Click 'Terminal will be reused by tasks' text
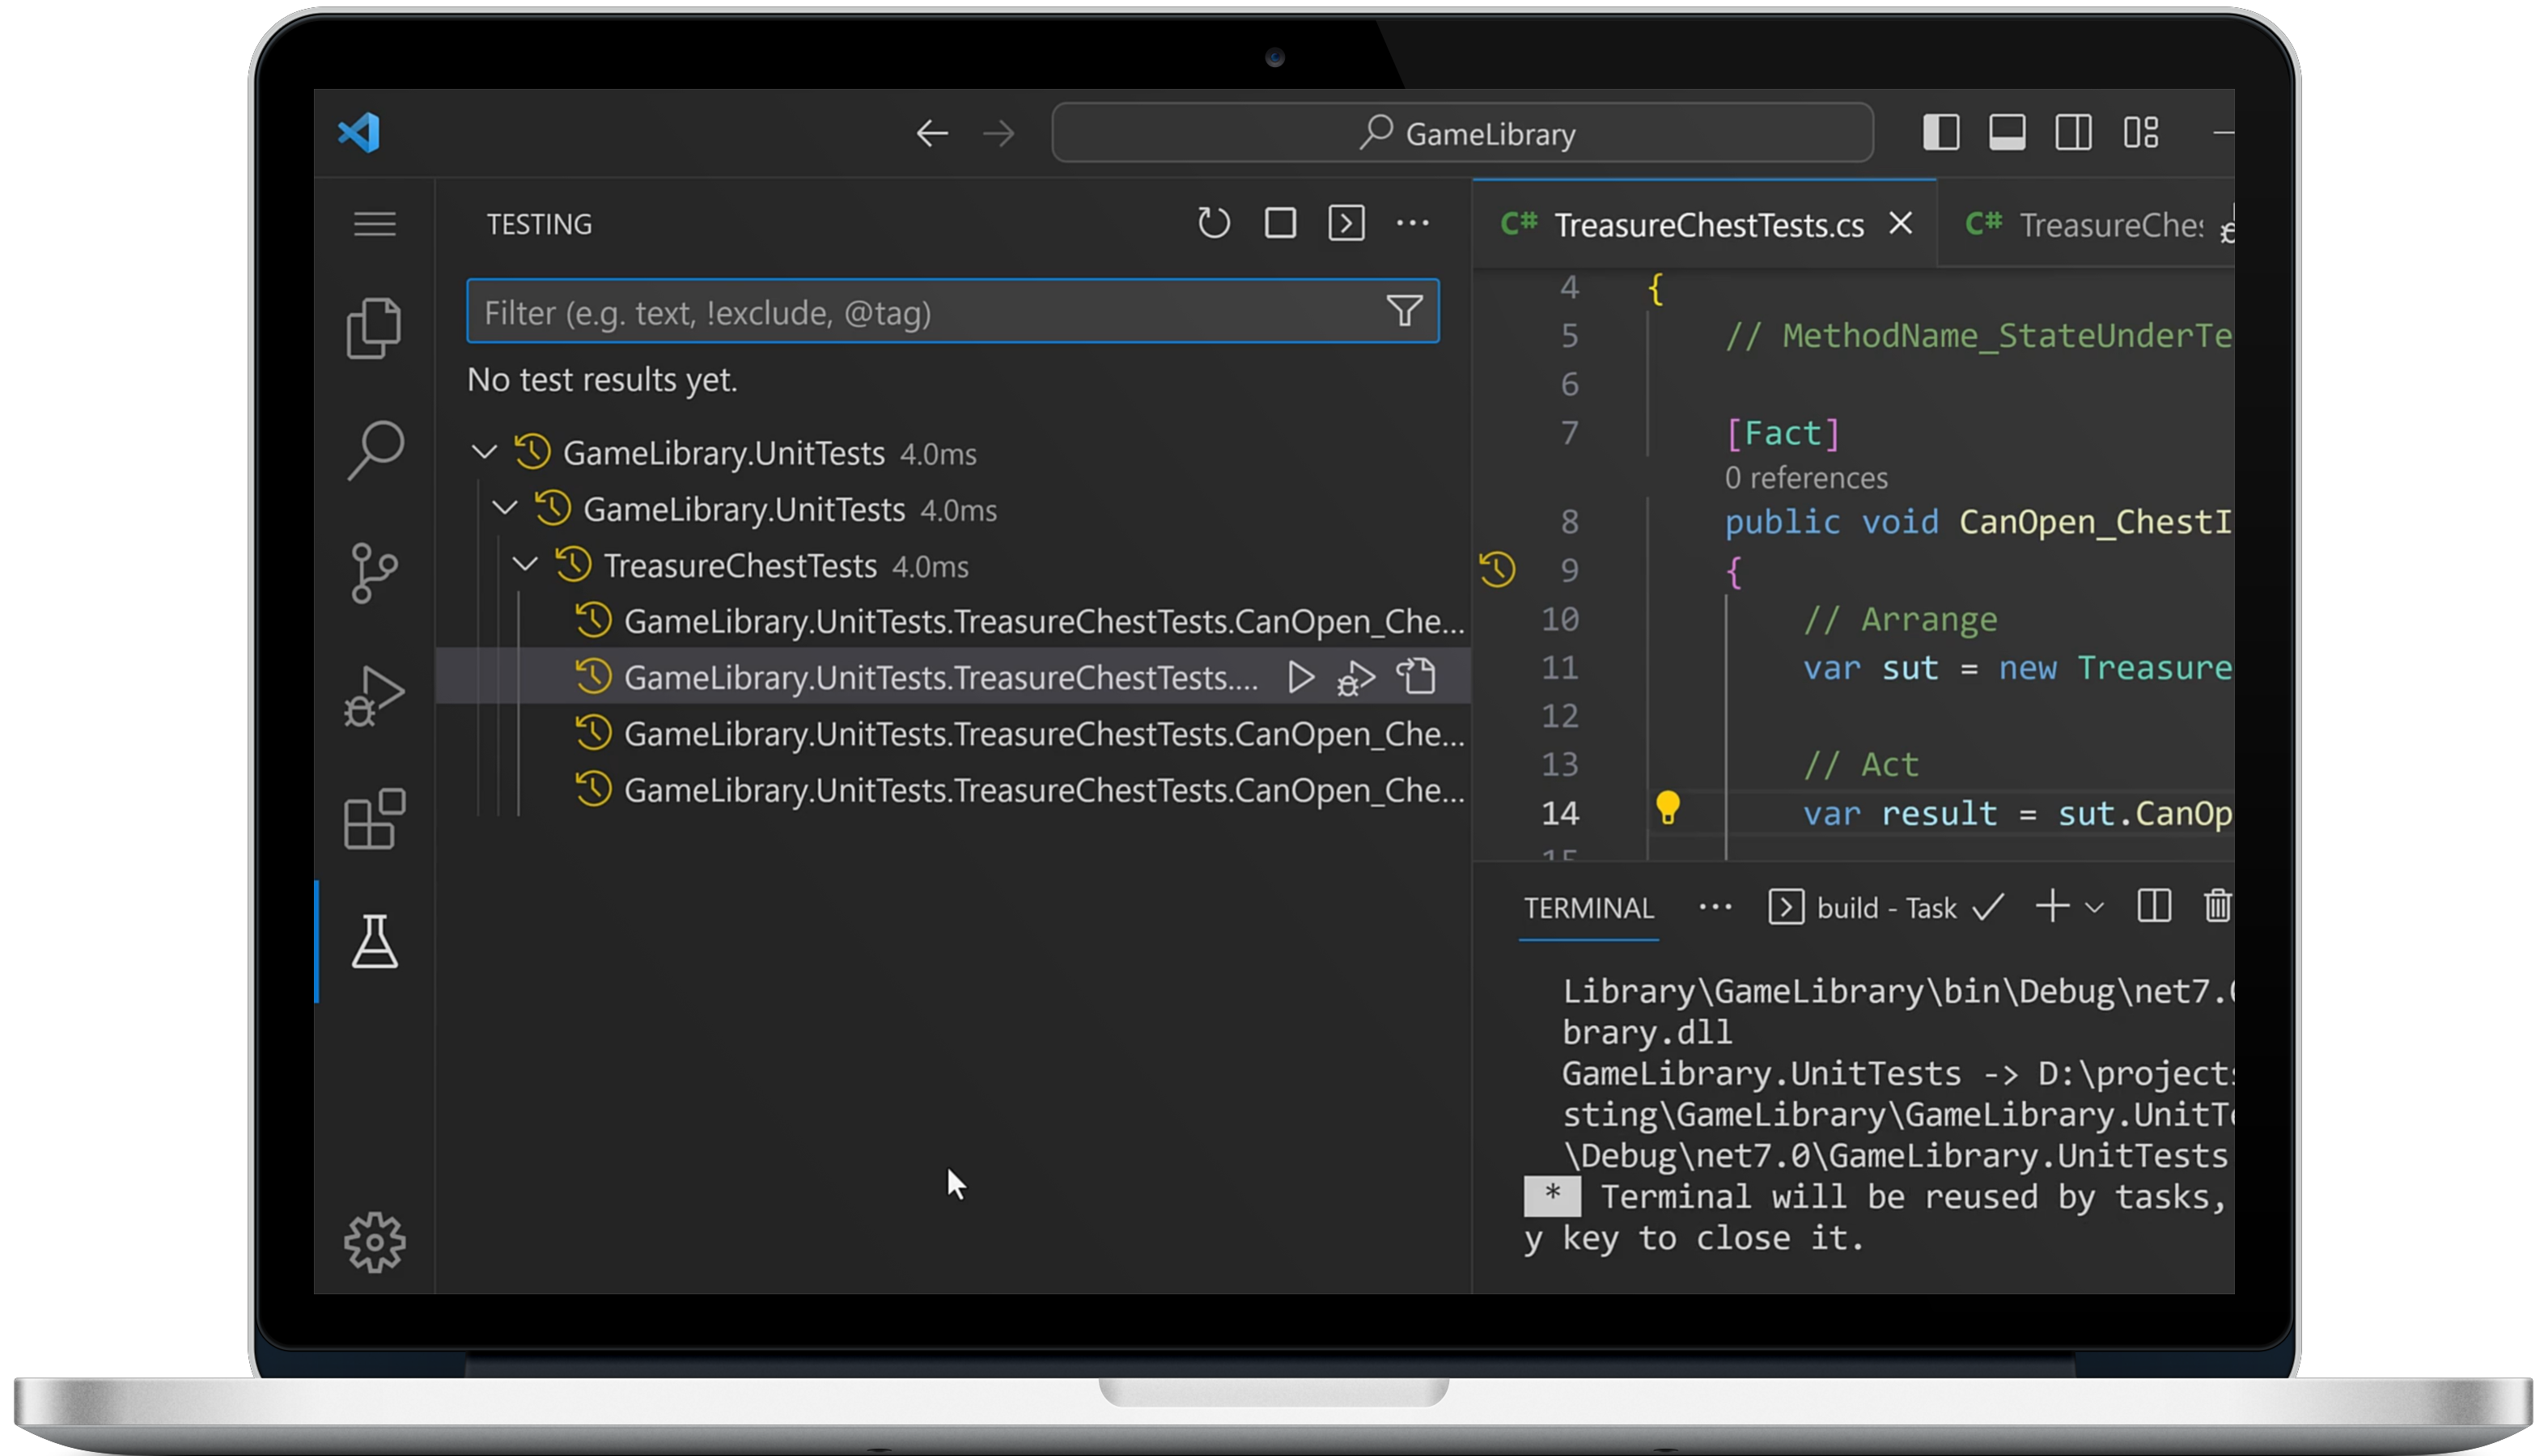Screen dimensions: 2544x1456 pos(1914,1196)
